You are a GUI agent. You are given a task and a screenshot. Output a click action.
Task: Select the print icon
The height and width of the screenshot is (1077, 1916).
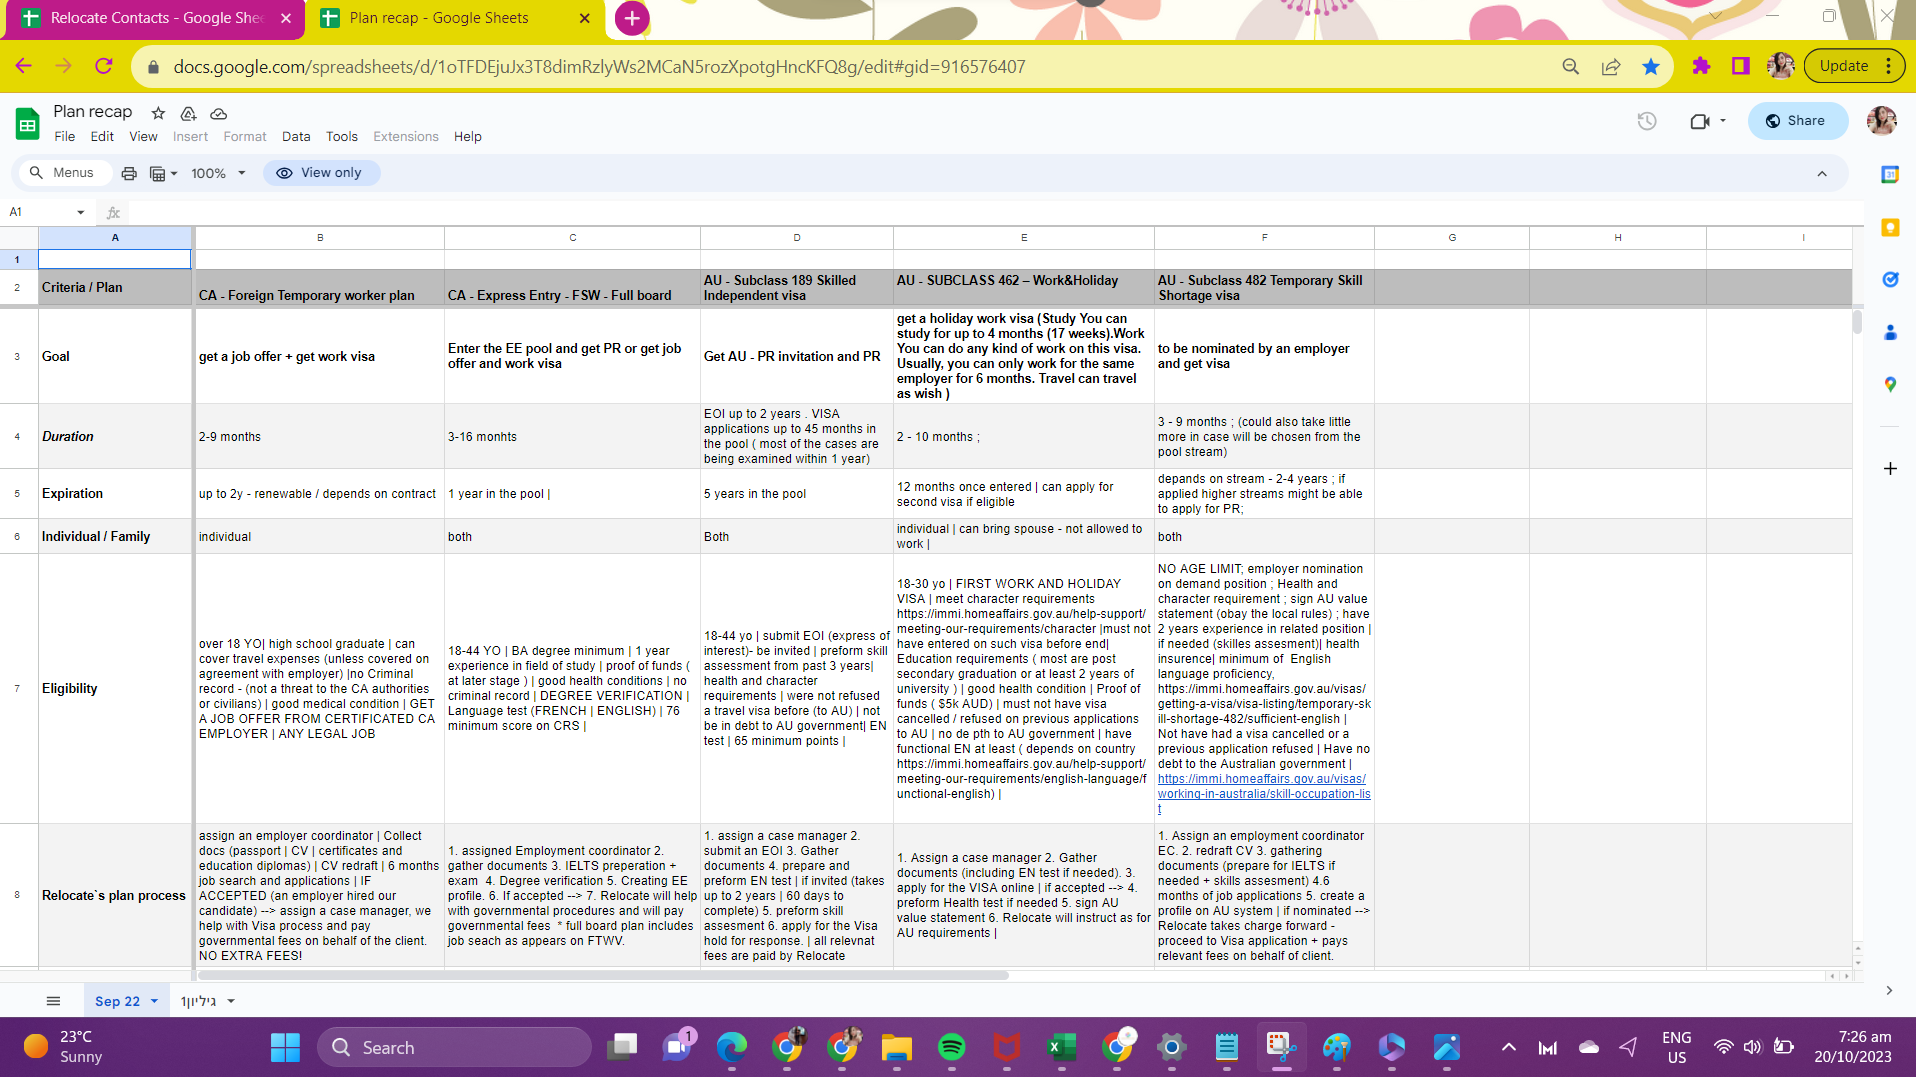tap(129, 172)
